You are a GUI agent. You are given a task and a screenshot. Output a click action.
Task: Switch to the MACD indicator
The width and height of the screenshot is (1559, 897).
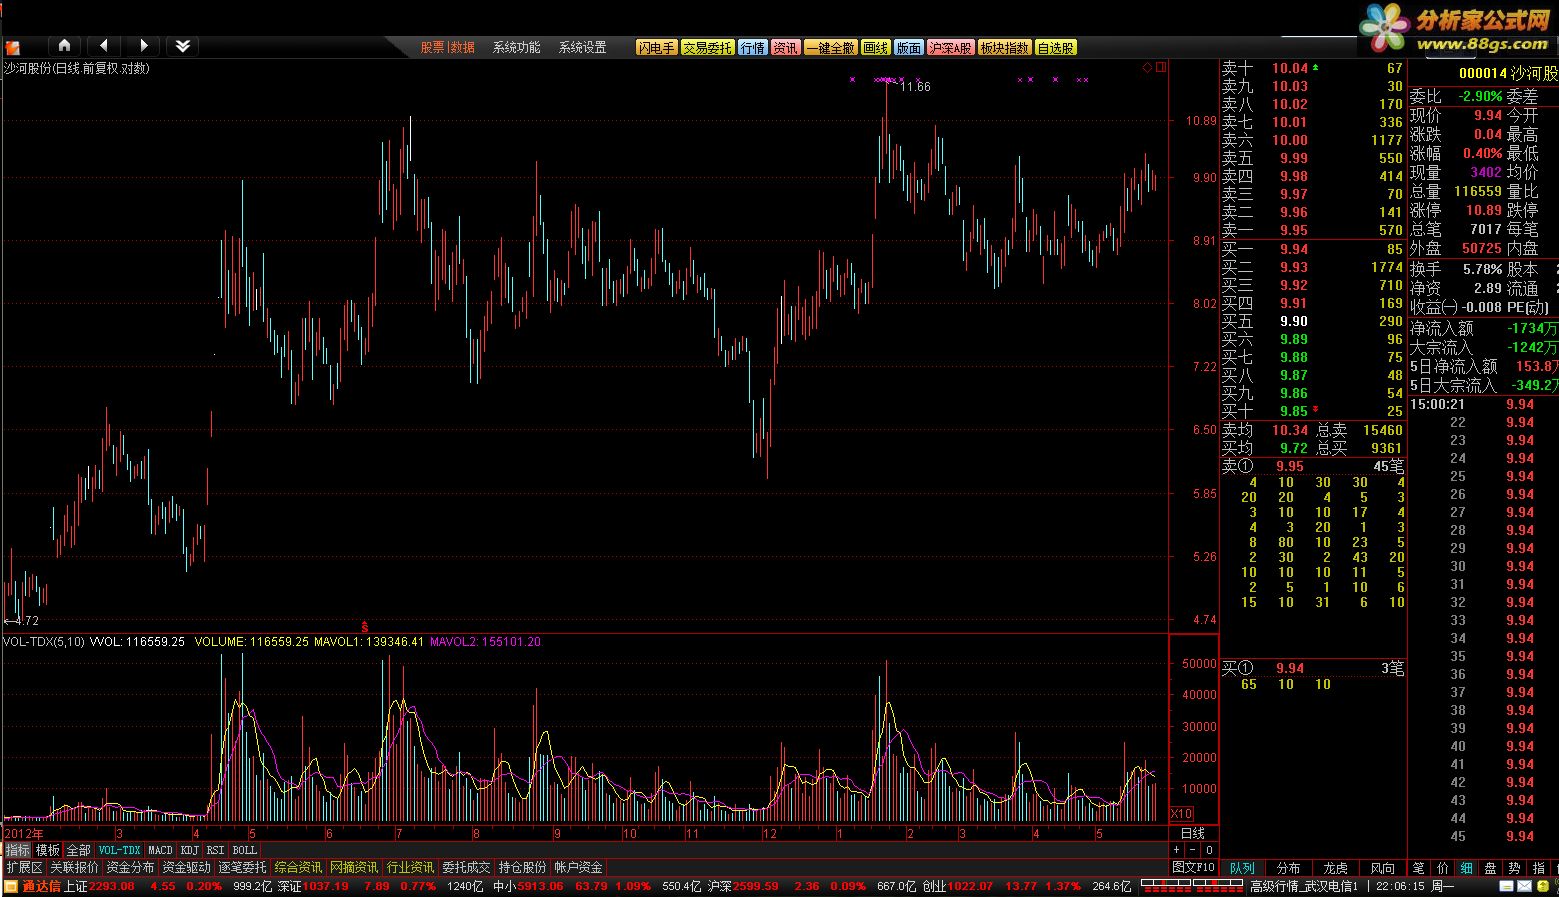click(160, 850)
